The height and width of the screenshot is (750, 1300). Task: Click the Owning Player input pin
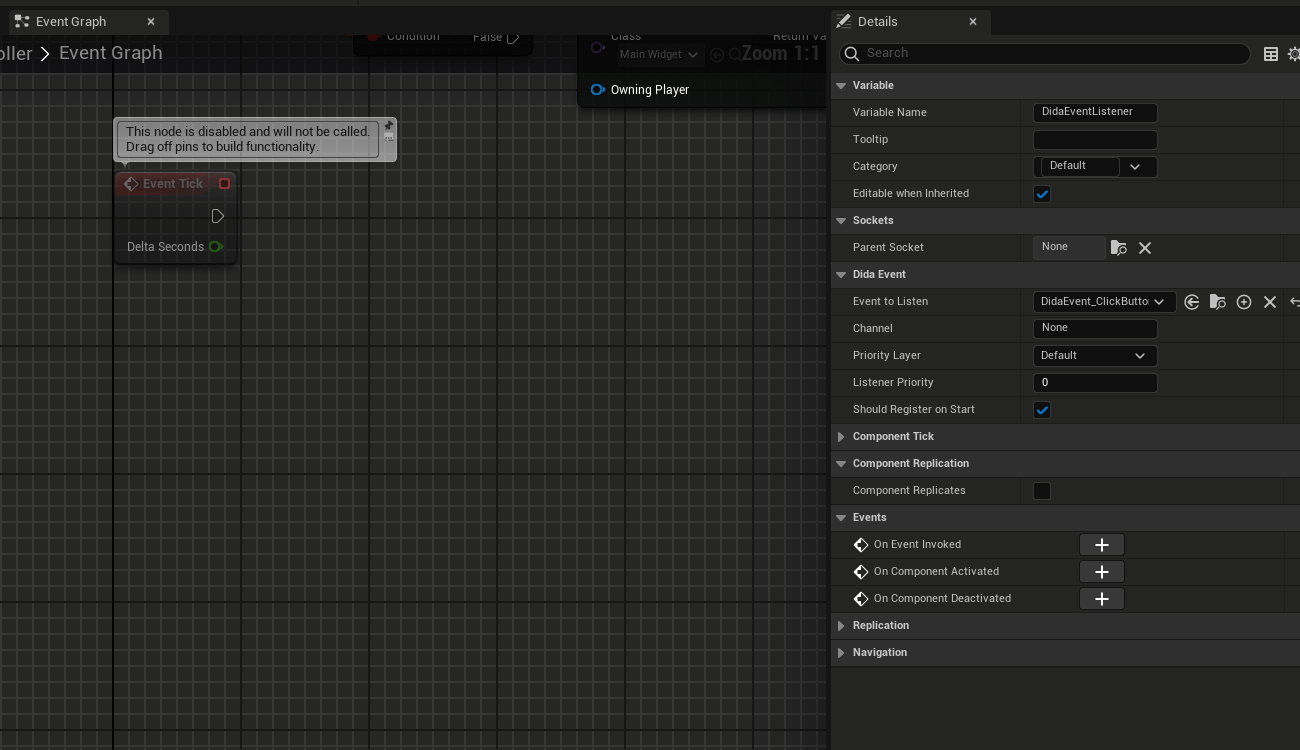598,90
